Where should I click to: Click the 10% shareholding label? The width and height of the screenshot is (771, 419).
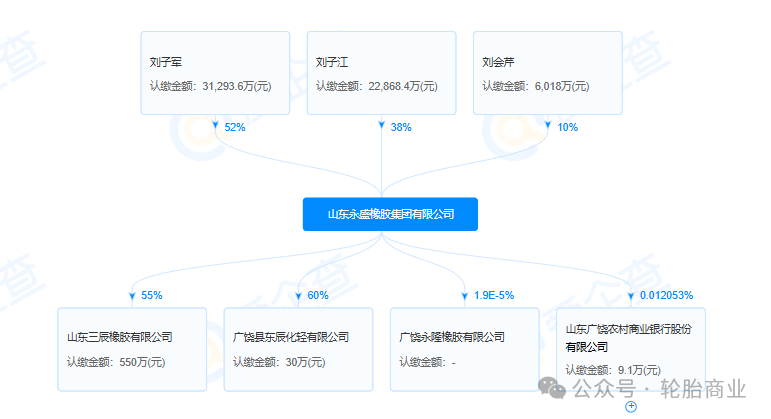567,127
